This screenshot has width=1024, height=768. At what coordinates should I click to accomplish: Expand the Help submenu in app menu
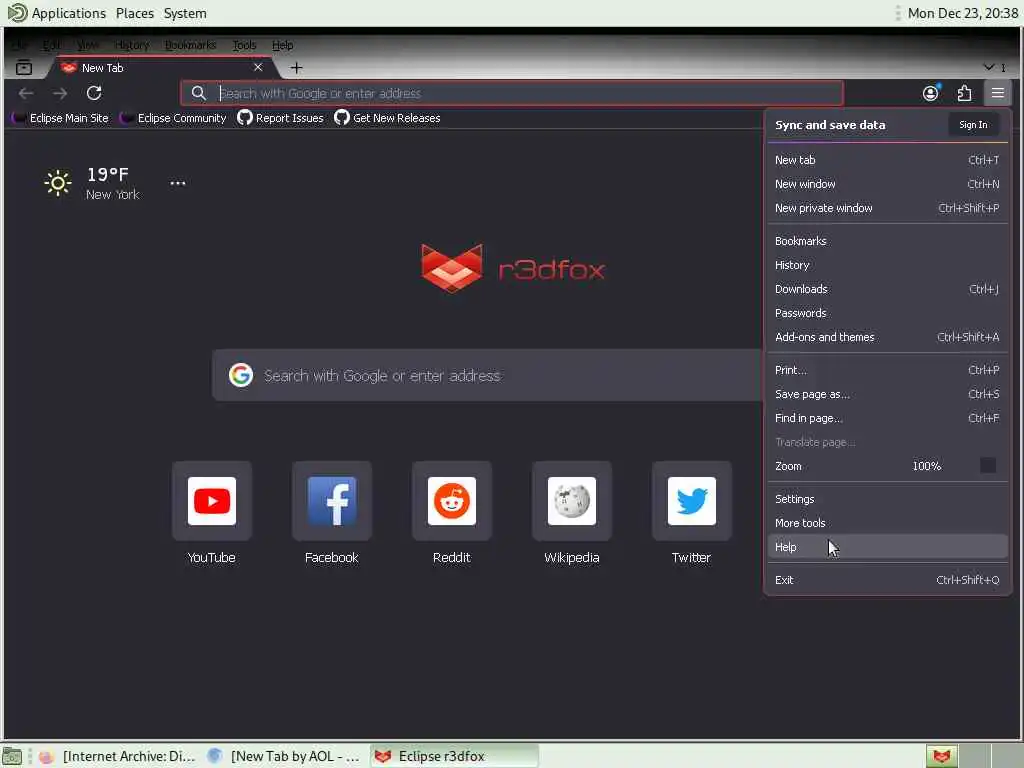pos(887,547)
